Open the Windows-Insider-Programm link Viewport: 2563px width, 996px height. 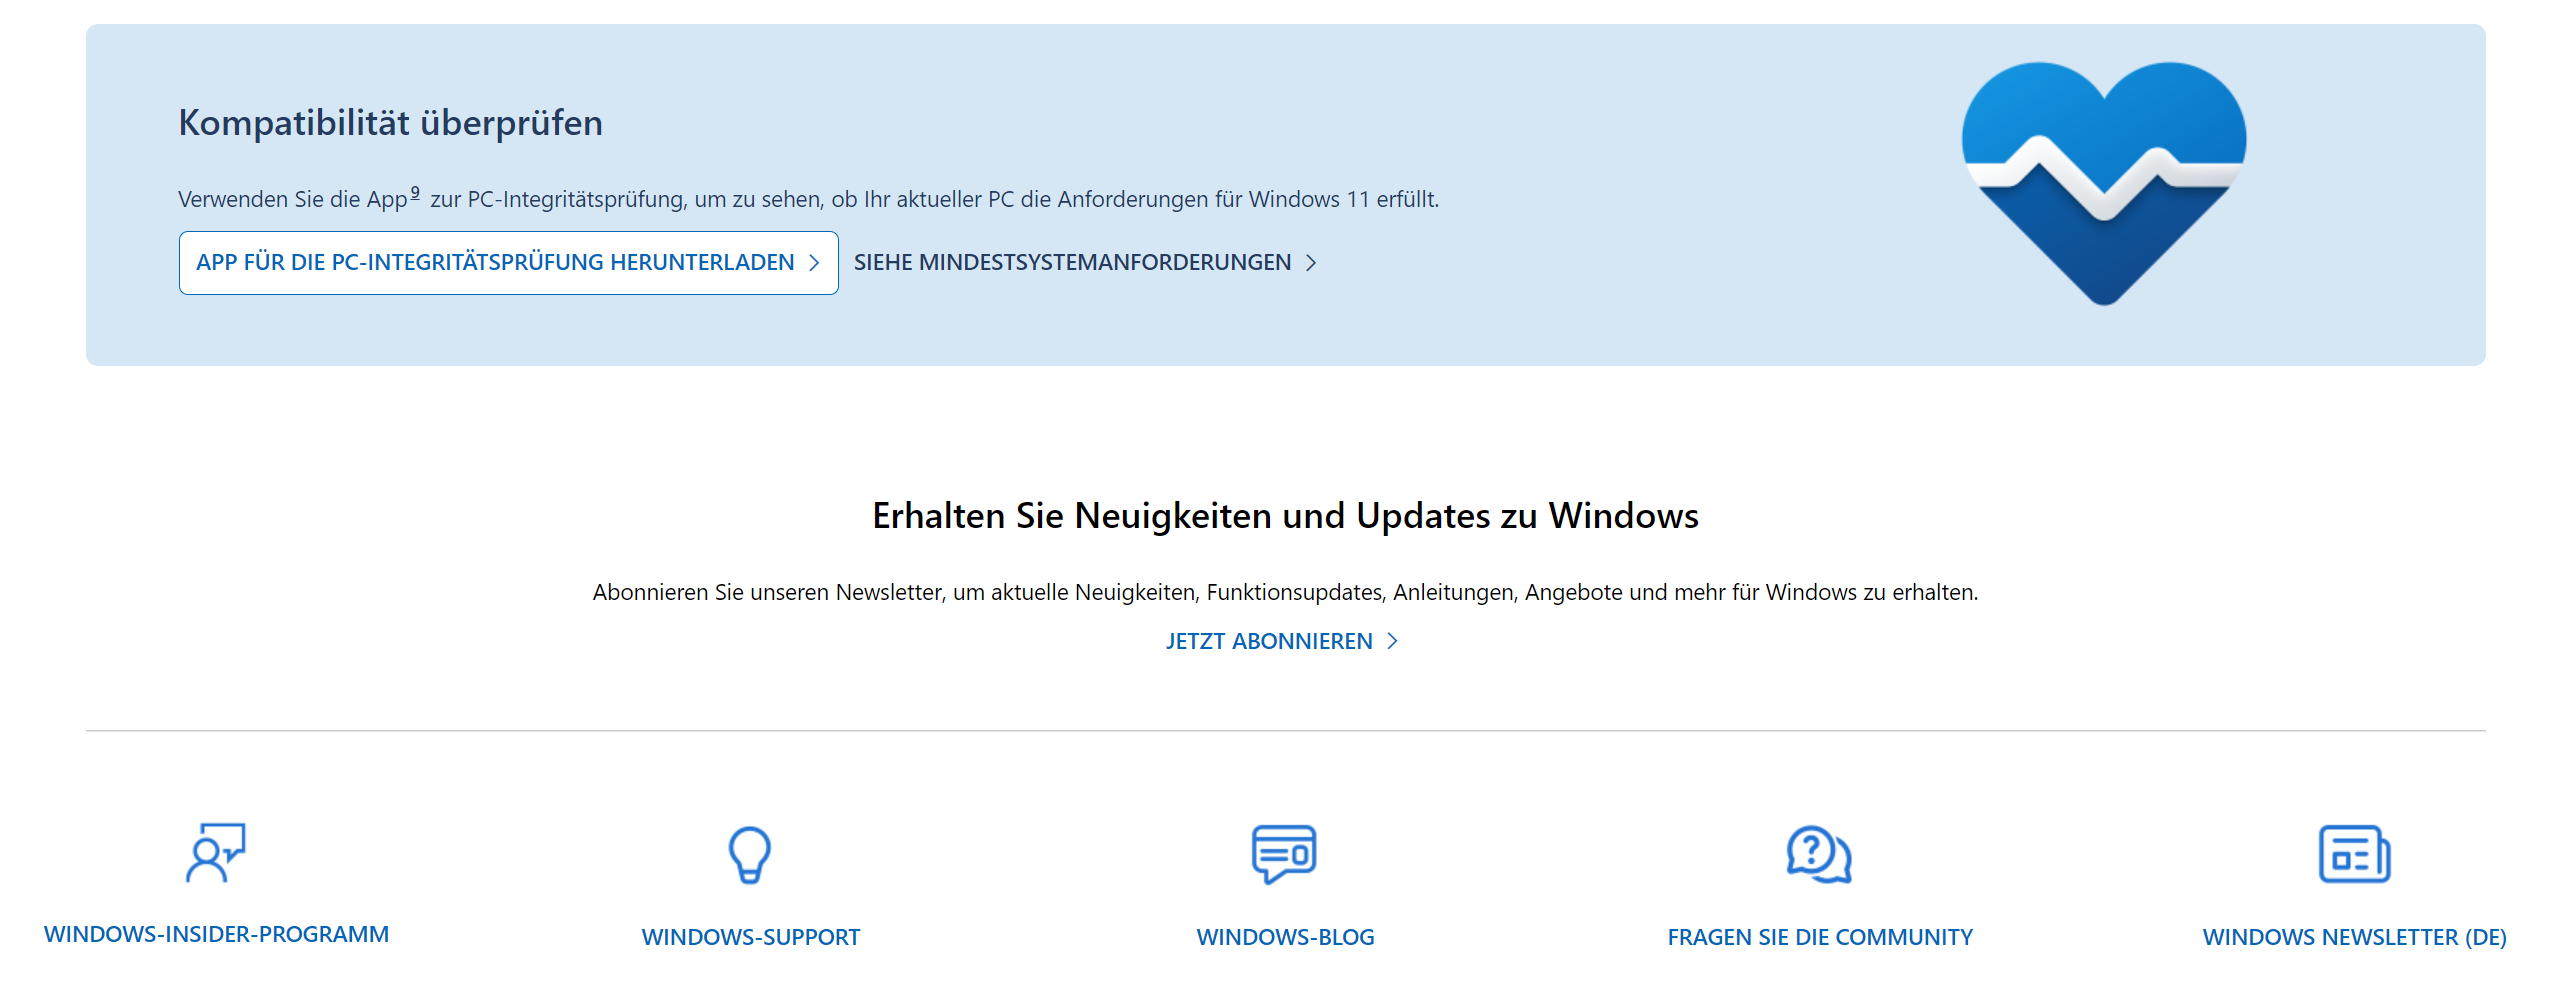[x=216, y=935]
